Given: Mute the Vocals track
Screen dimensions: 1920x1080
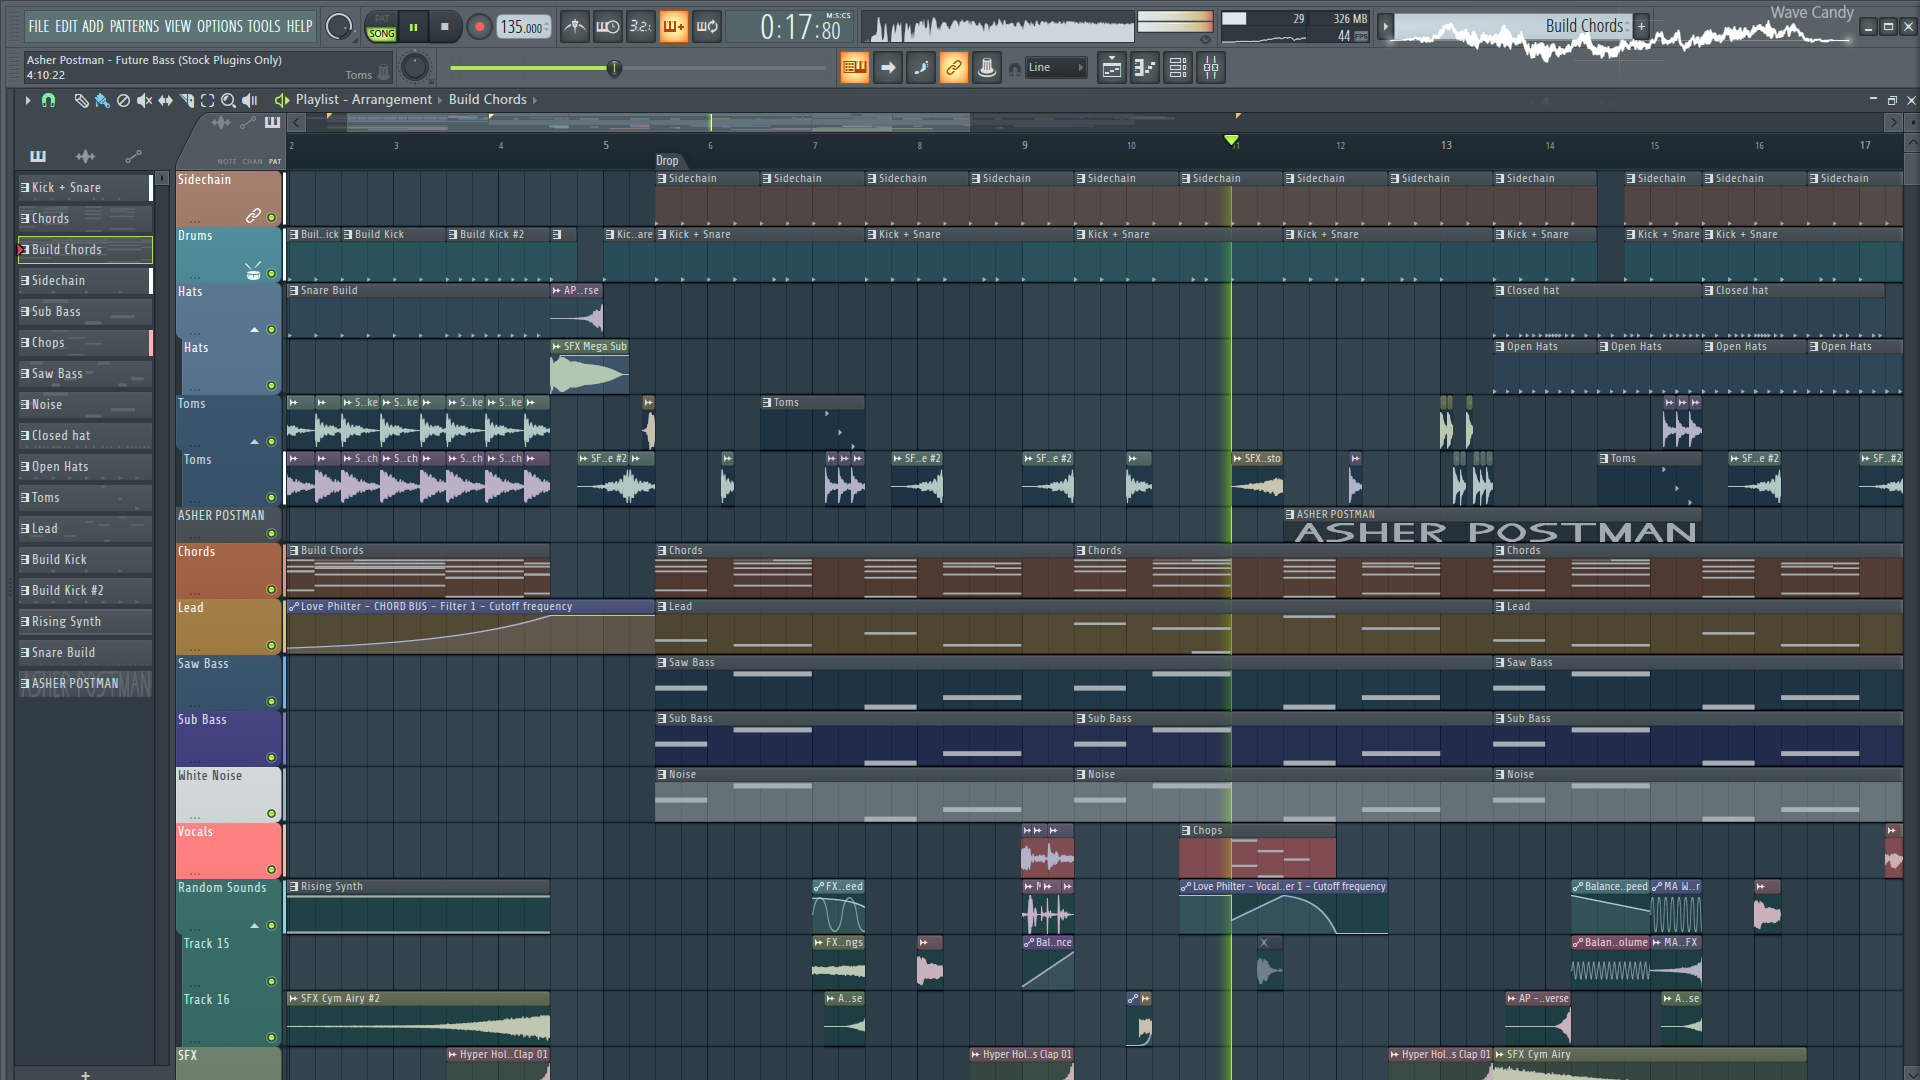Looking at the screenshot, I should (271, 869).
